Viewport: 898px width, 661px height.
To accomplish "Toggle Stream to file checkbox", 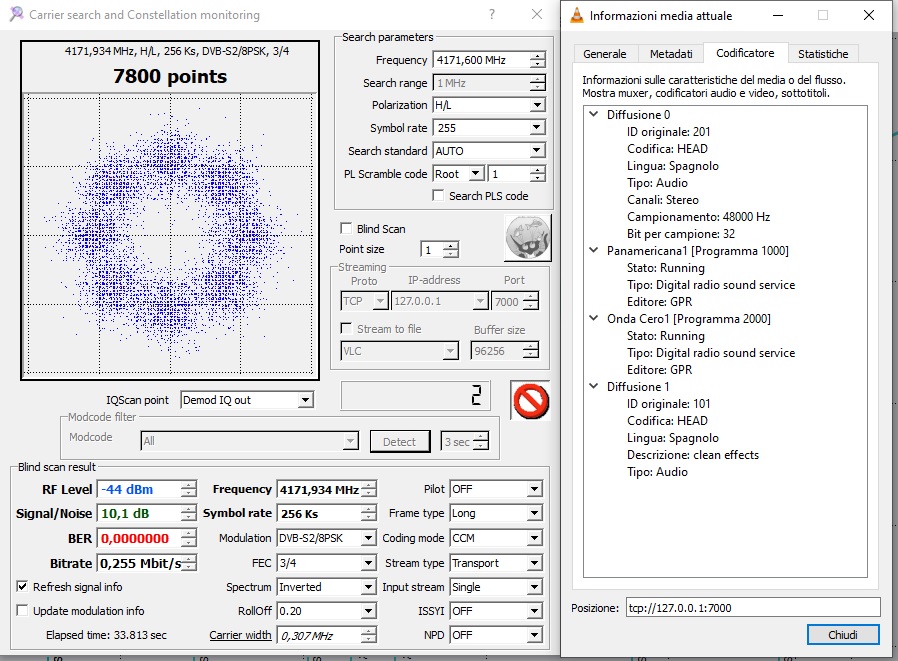I will [346, 329].
